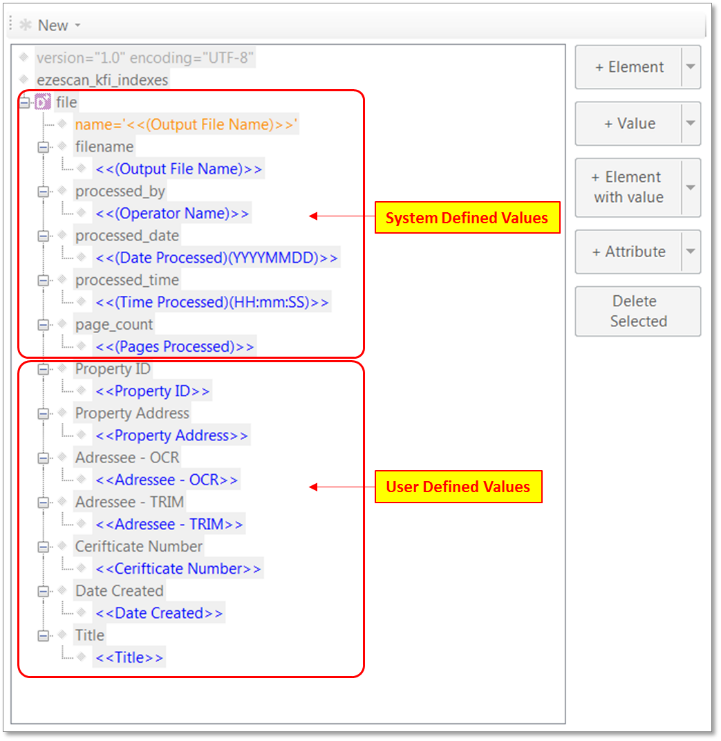The image size is (721, 741).
Task: Select the <<Title>> value node
Action: [x=130, y=657]
